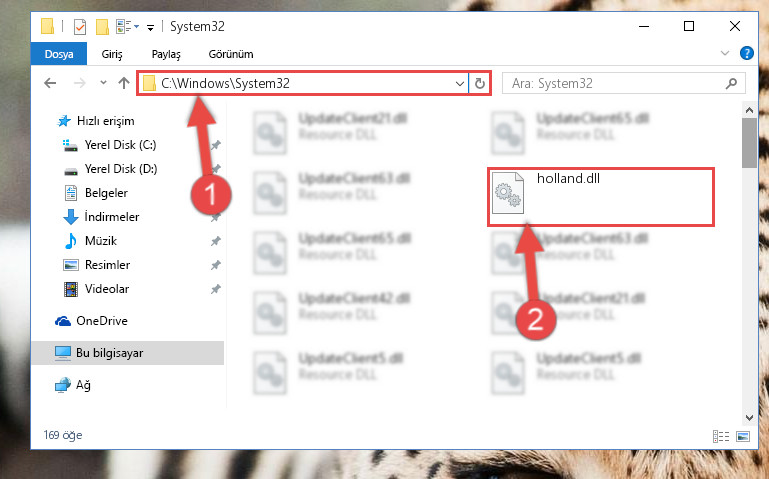Click New folder icon in title bar
The image size is (769, 479).
[x=102, y=26]
